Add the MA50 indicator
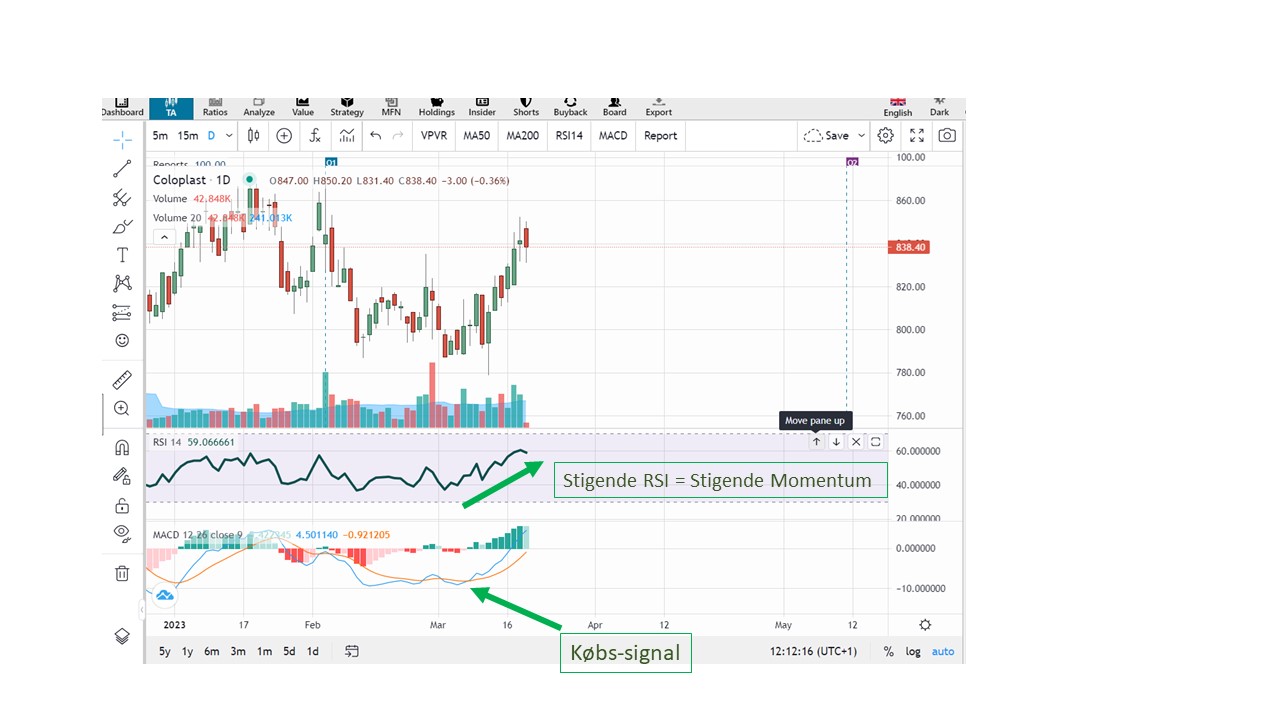 476,136
